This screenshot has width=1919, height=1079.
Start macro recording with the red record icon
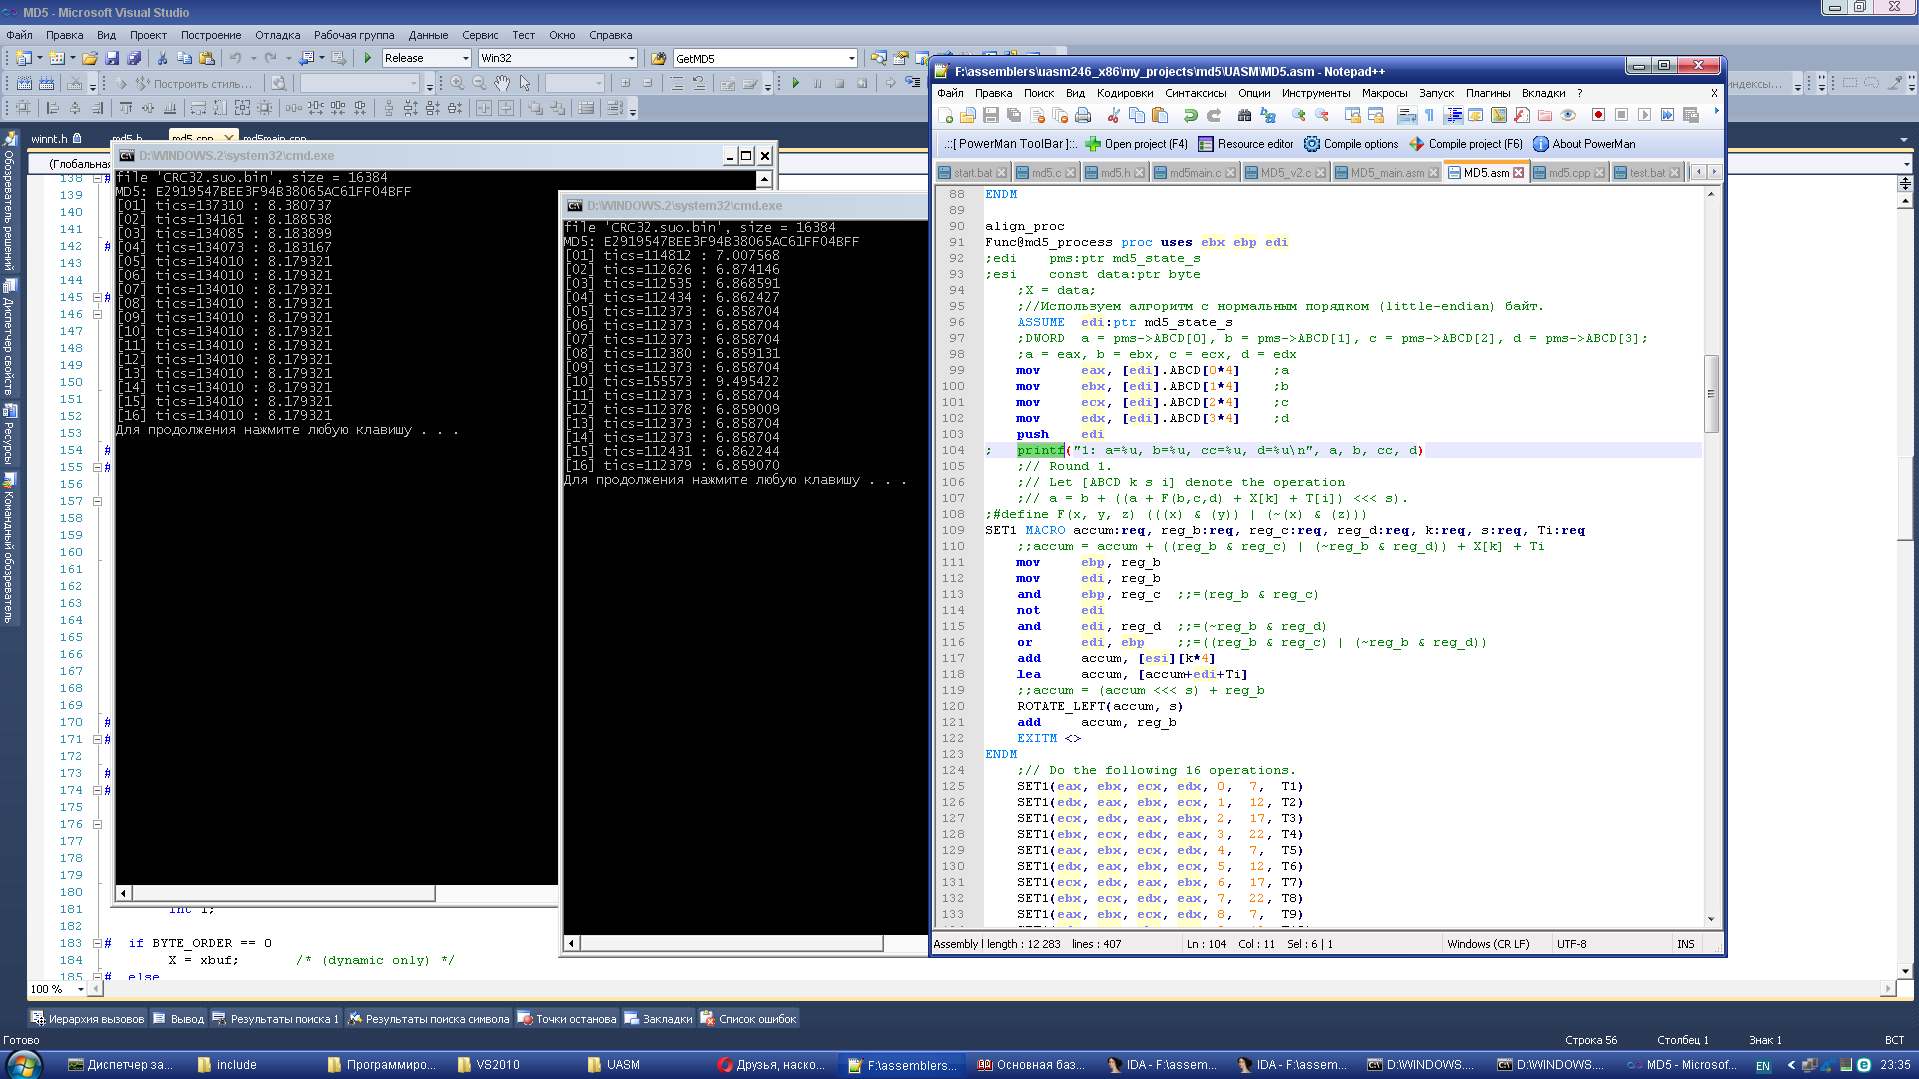tap(1598, 116)
